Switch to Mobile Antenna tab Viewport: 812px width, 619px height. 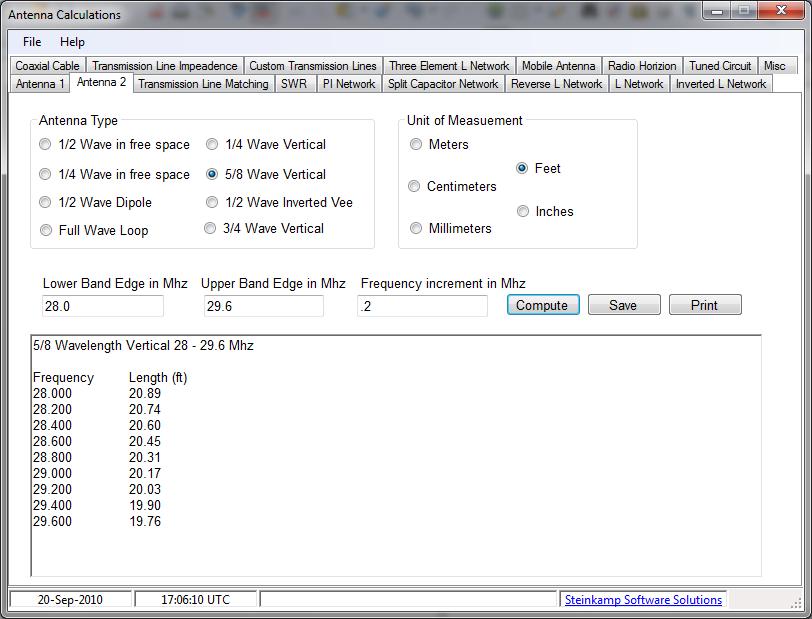tap(558, 66)
